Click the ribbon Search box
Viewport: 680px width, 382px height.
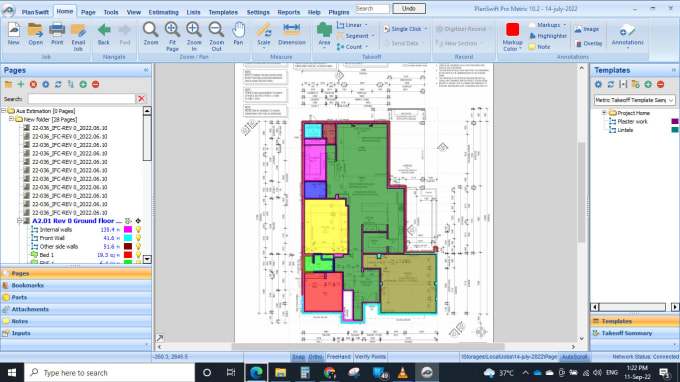tap(372, 8)
